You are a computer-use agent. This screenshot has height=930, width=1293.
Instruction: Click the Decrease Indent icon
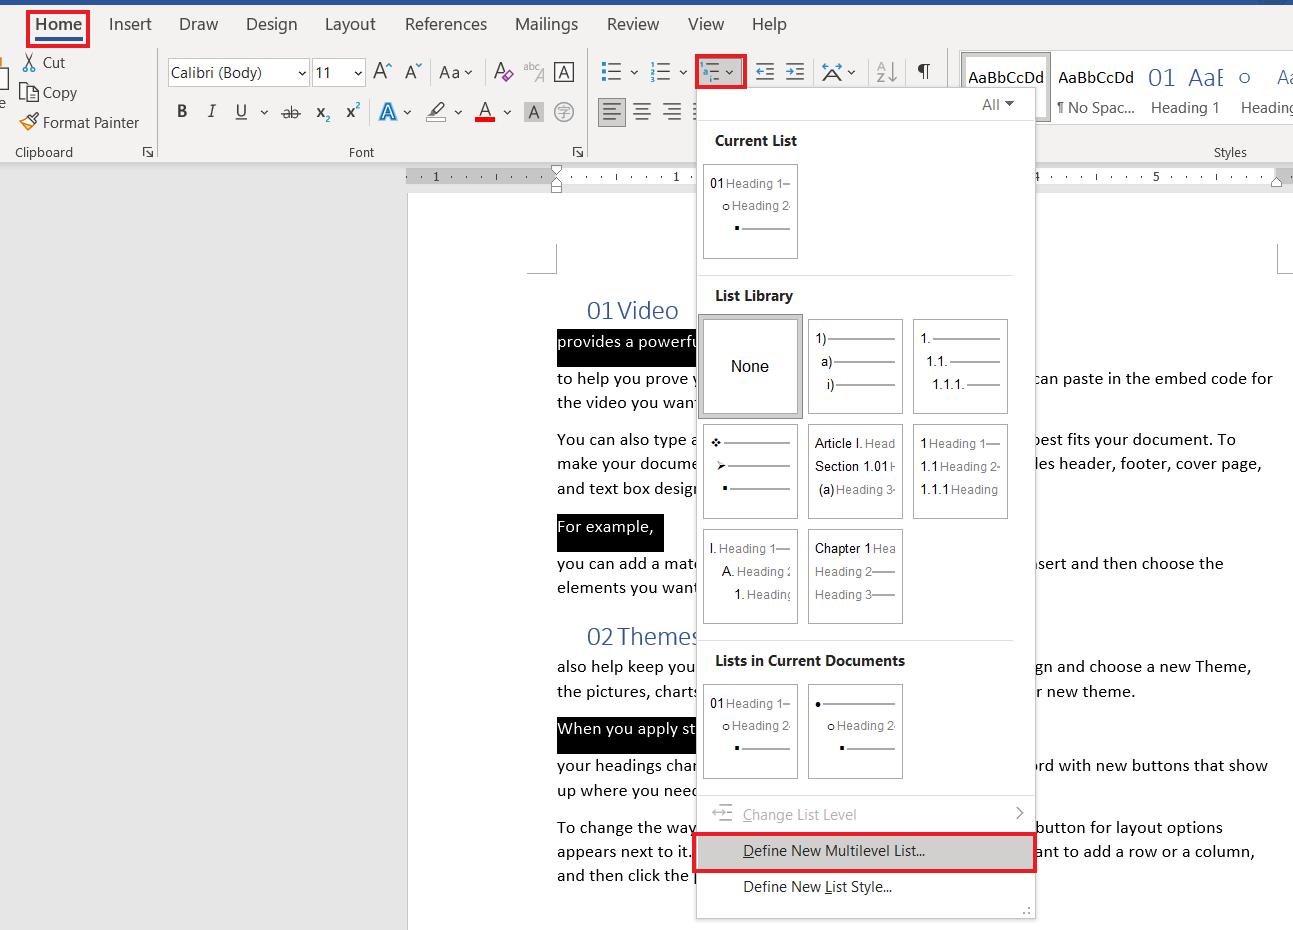pyautogui.click(x=765, y=72)
